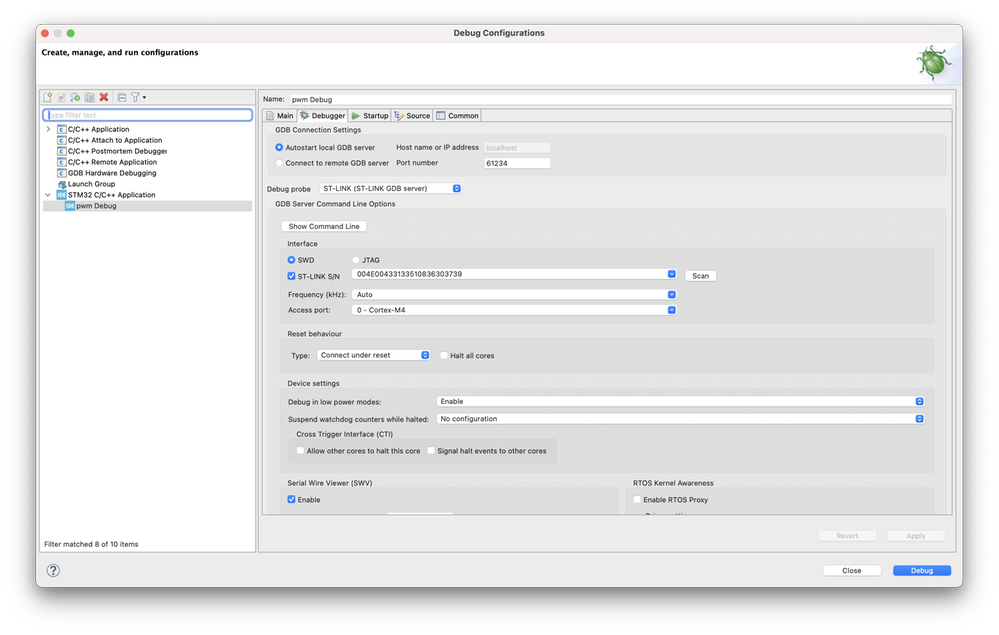This screenshot has width=999, height=635.
Task: Select the JTAG interface option
Action: point(356,260)
